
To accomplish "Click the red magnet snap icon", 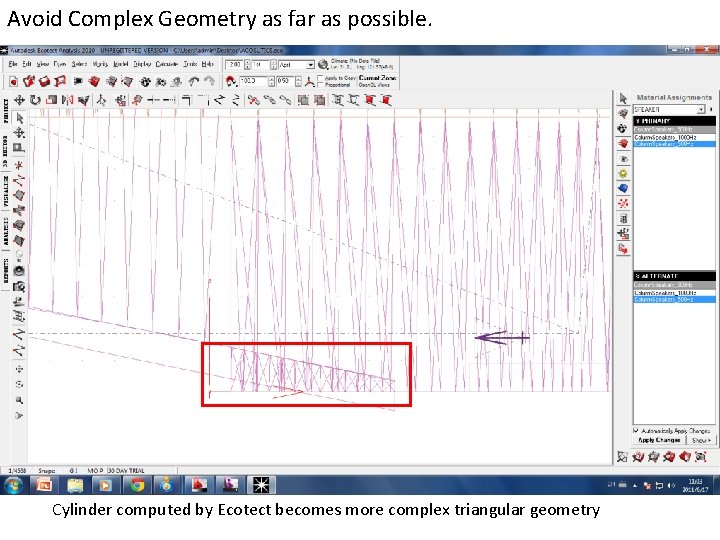I will [231, 82].
